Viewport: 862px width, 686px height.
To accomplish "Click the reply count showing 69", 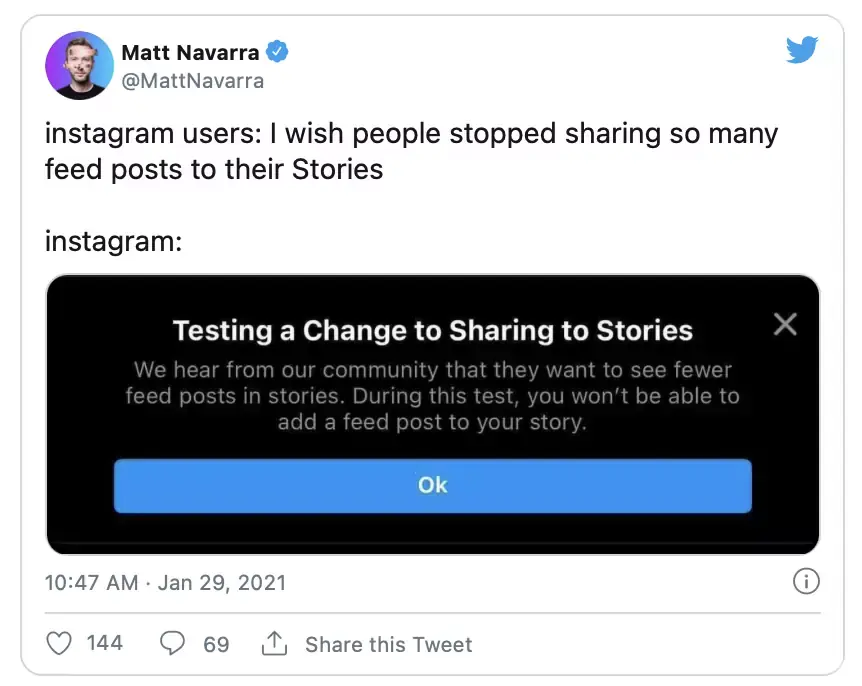I will 216,643.
